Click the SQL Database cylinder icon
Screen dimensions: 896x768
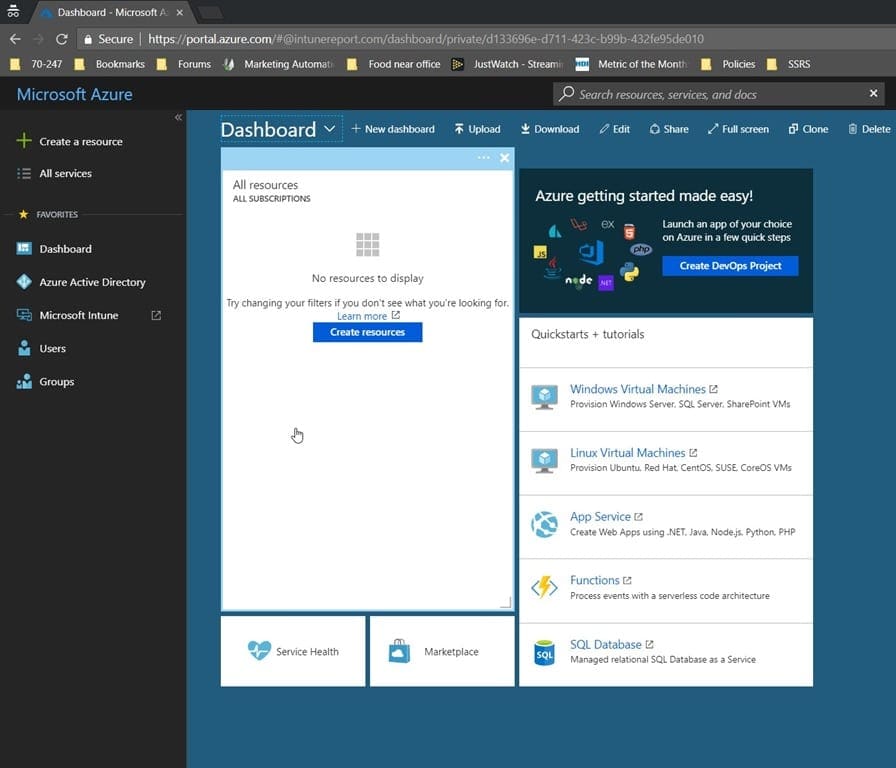tap(545, 653)
